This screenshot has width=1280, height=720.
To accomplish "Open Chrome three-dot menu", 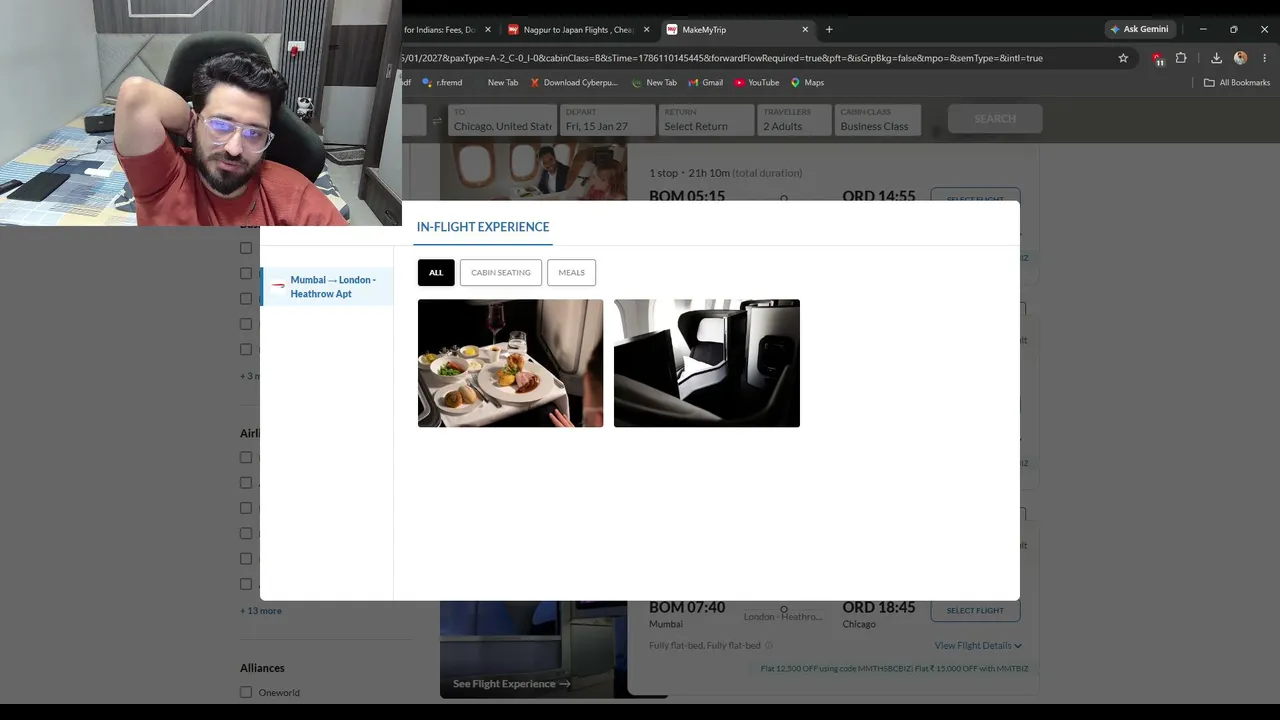I will [x=1265, y=58].
